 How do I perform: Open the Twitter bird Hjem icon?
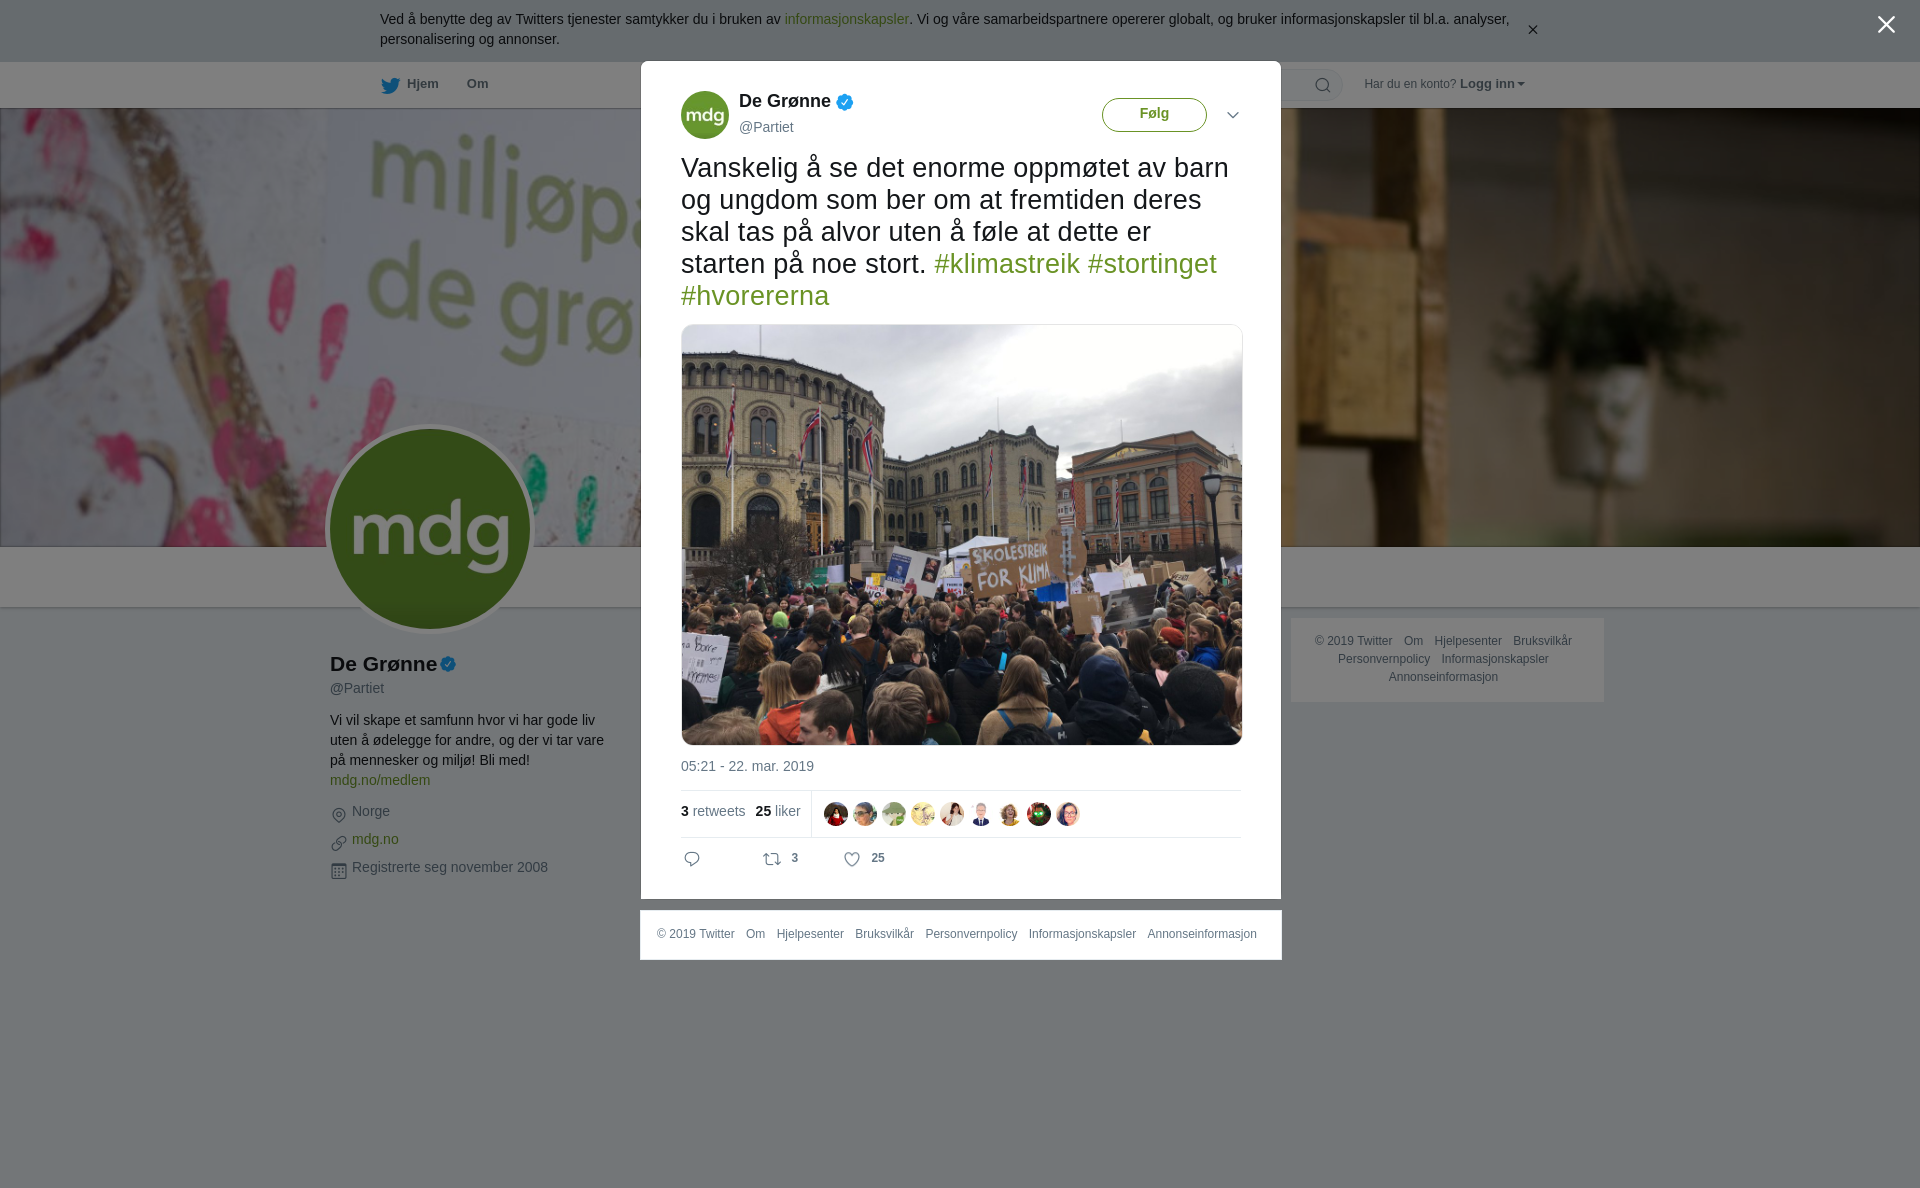tap(390, 86)
